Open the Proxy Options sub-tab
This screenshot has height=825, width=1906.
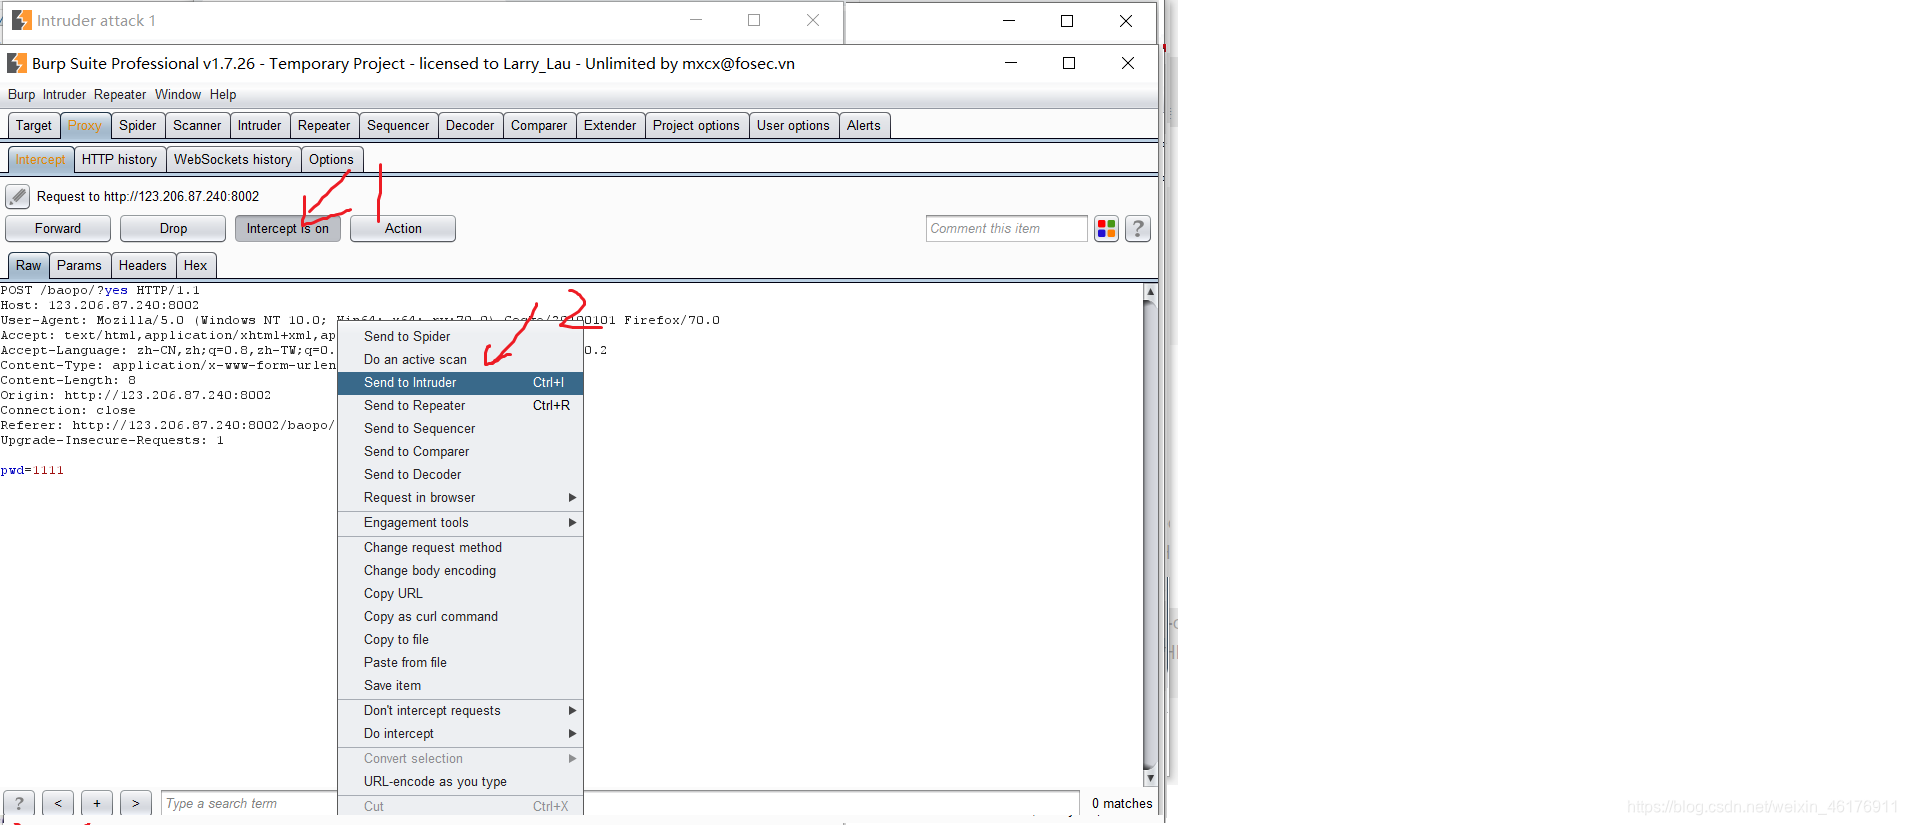coord(331,159)
